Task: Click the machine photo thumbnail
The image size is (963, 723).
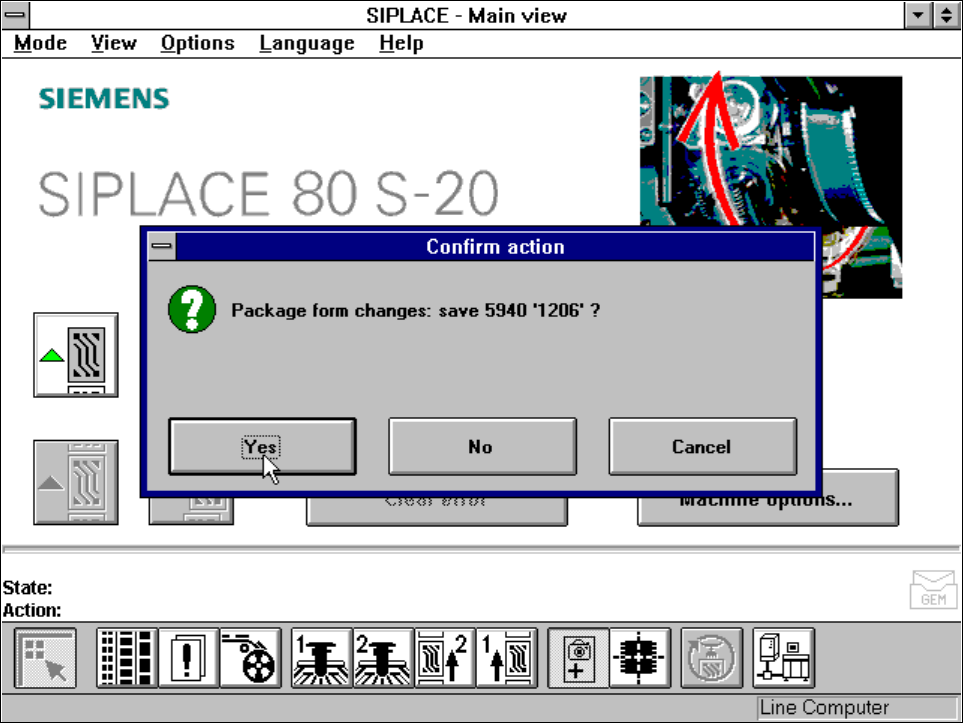Action: click(771, 150)
